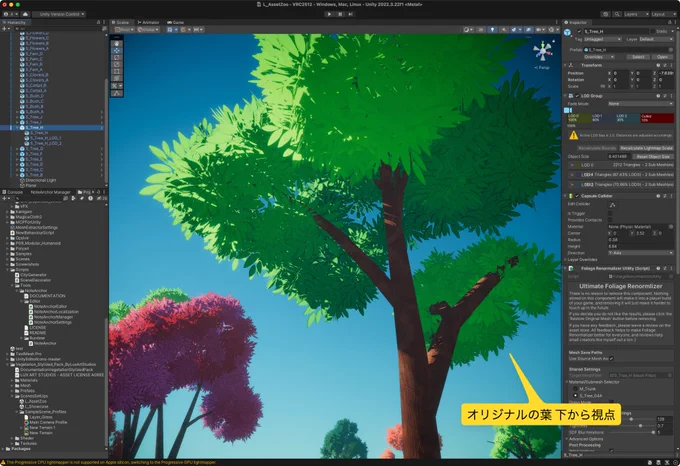Toggle the Static checkbox
Image resolution: width=680 pixels, height=466 pixels.
652,31
